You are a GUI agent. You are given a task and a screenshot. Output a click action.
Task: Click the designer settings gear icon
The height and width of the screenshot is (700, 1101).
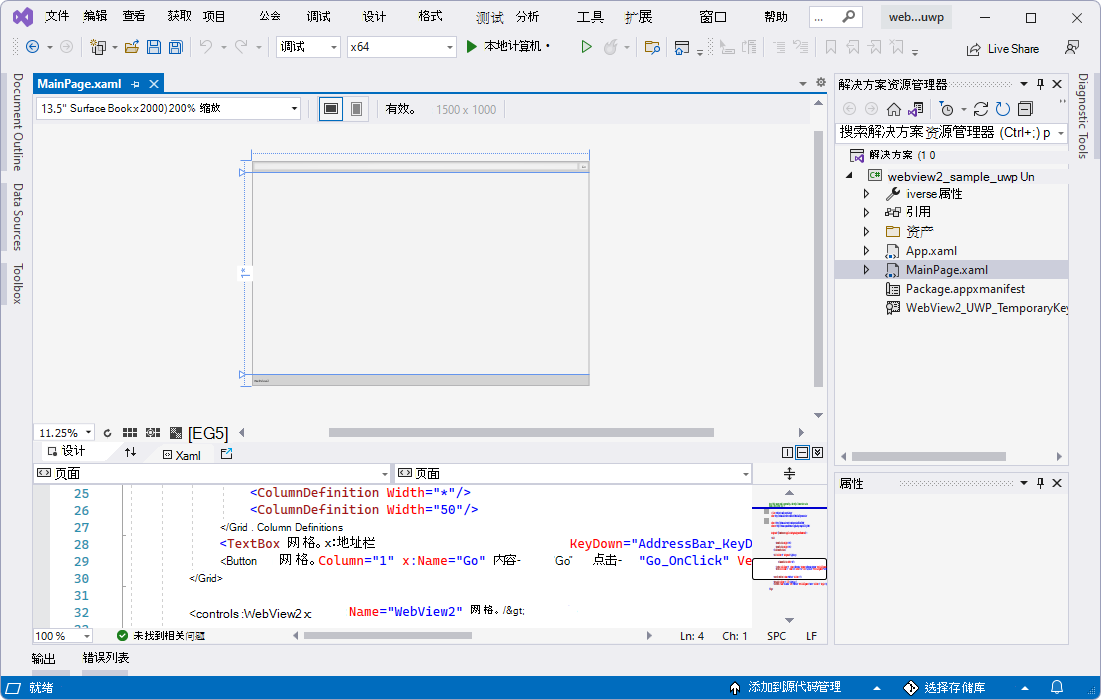pyautogui.click(x=821, y=83)
